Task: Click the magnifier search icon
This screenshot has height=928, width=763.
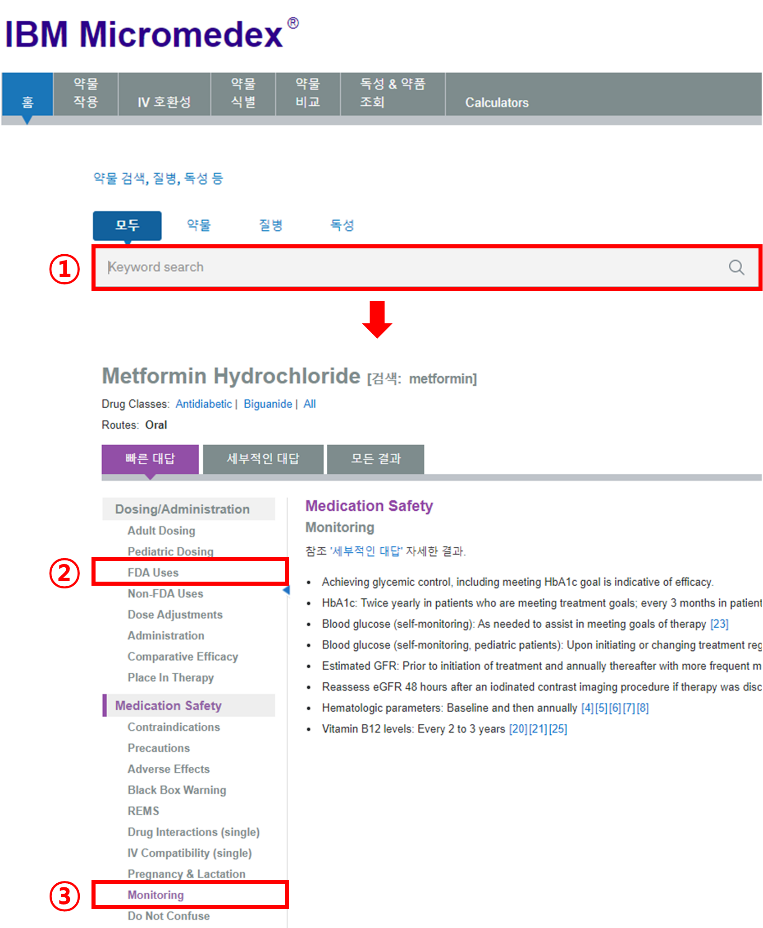Action: (736, 267)
